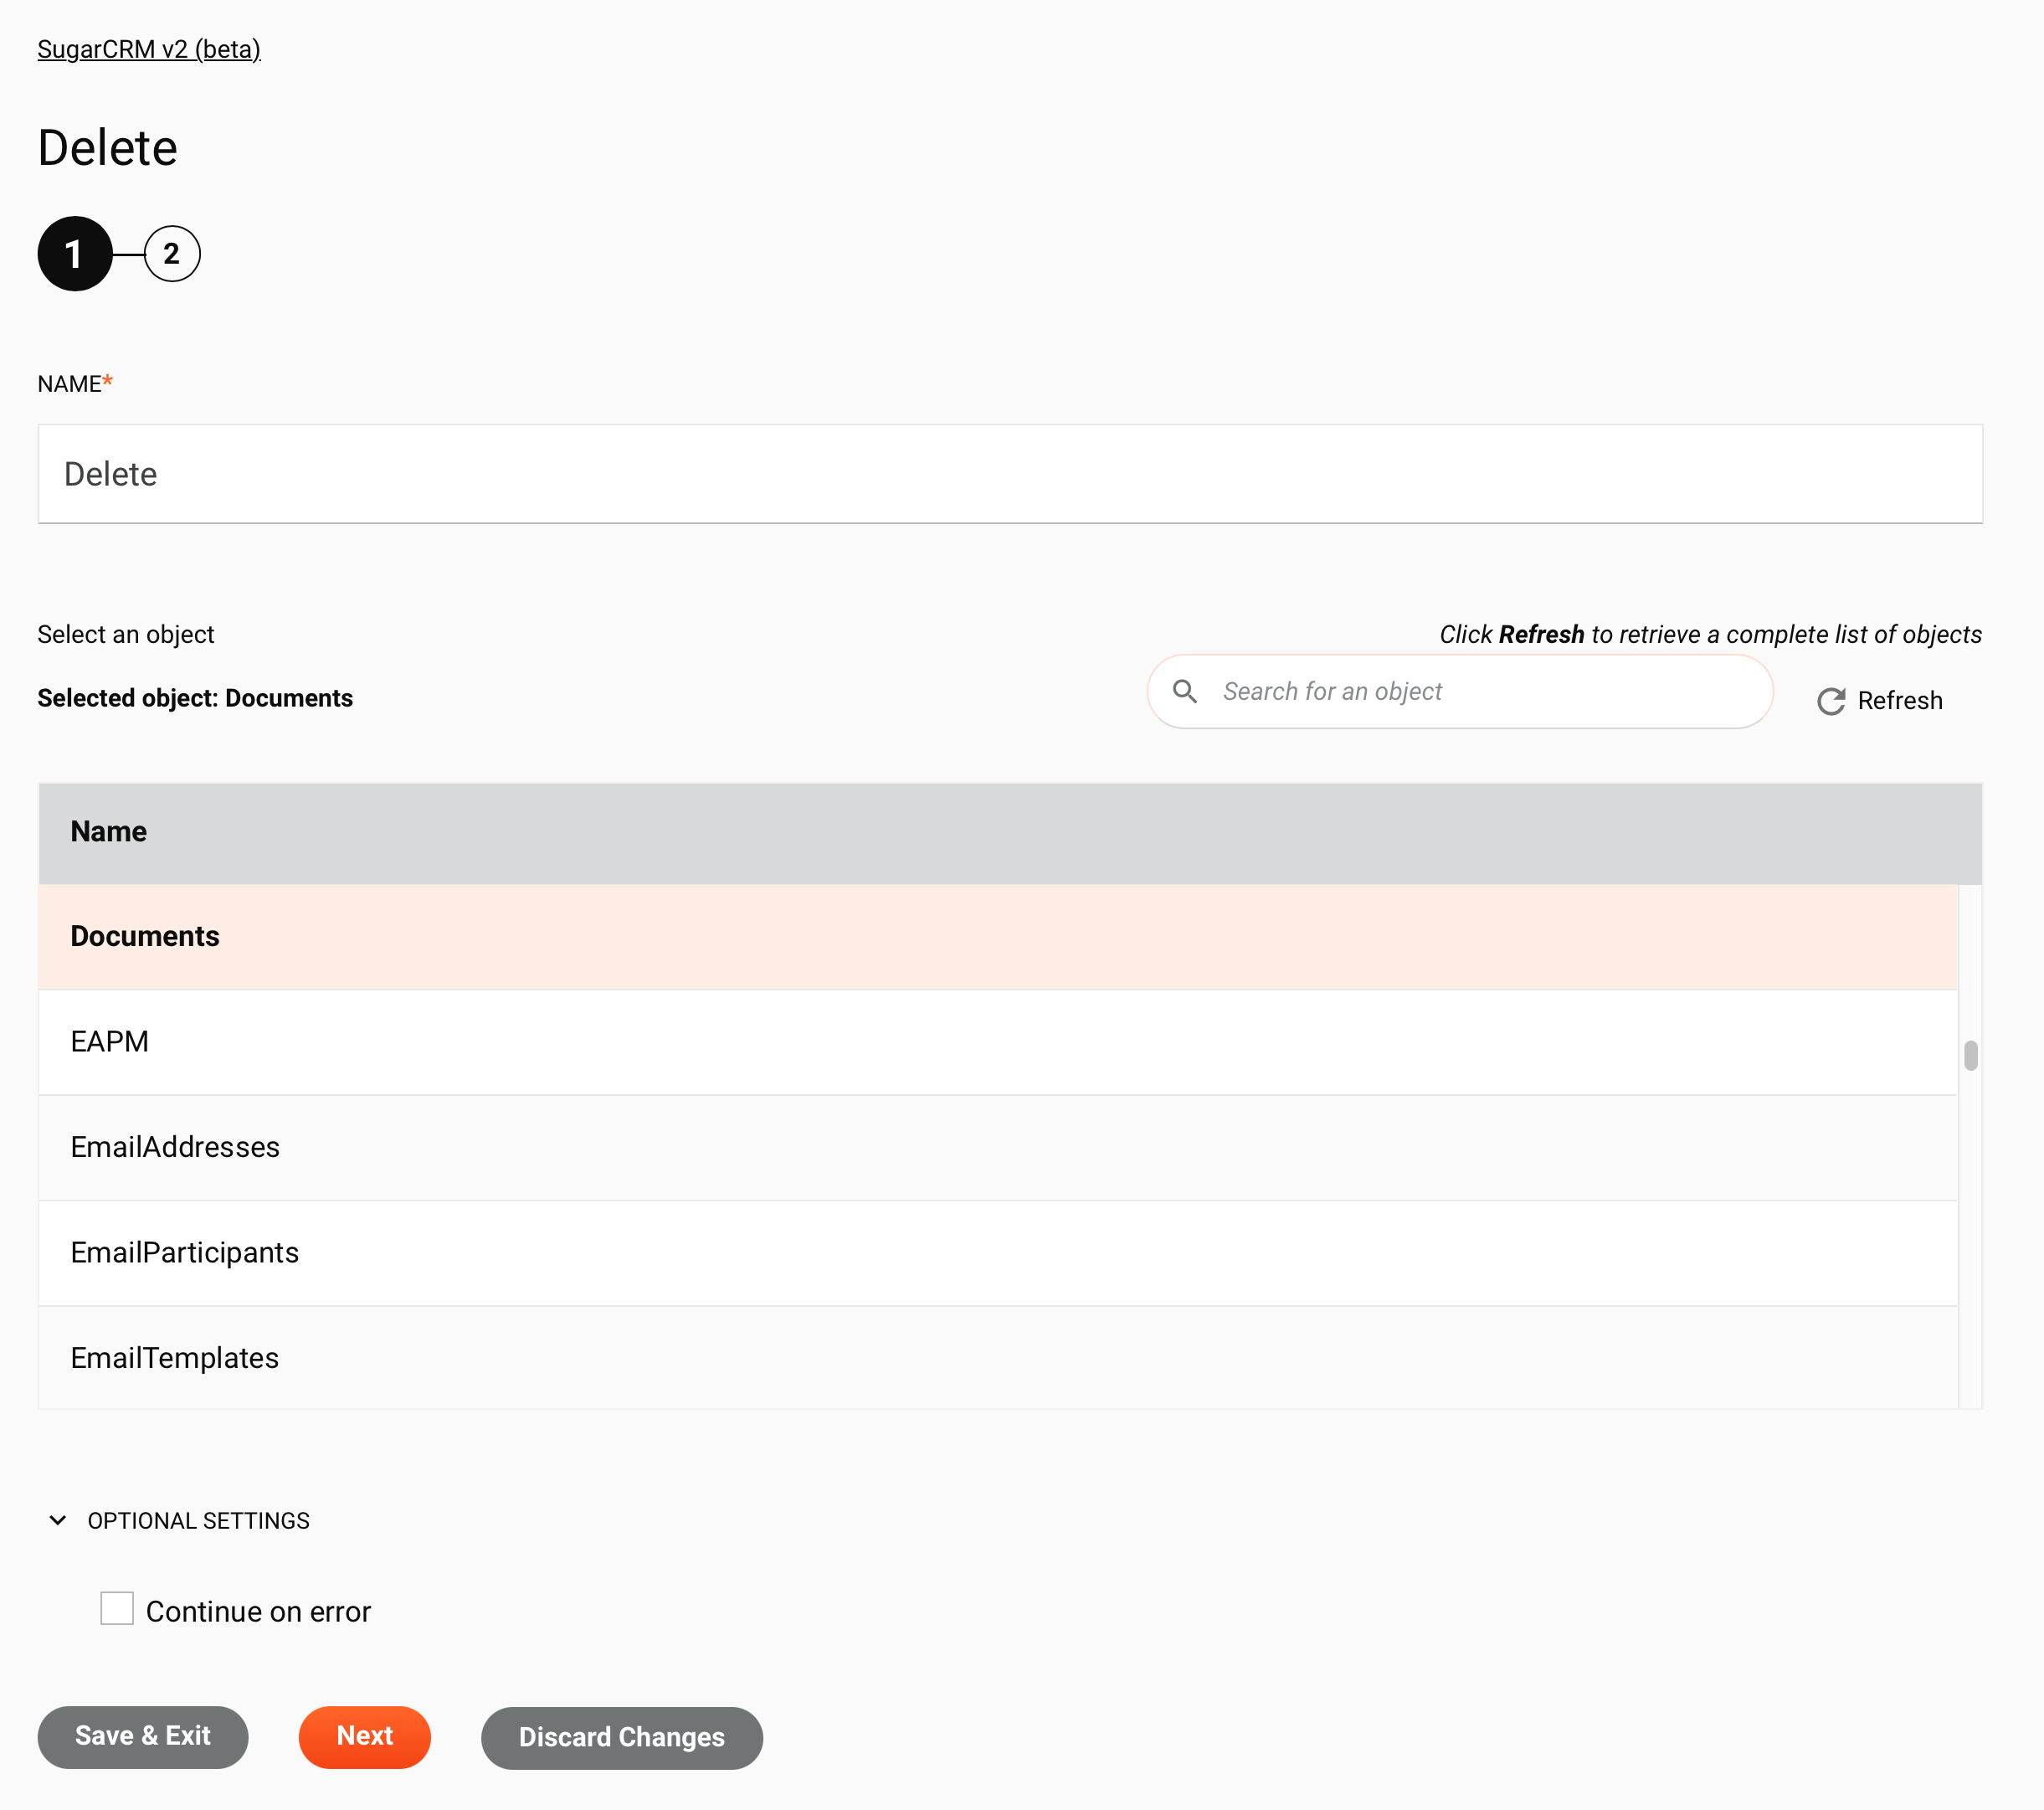Click Save and Exit button
The width and height of the screenshot is (2044, 1810).
tap(143, 1736)
